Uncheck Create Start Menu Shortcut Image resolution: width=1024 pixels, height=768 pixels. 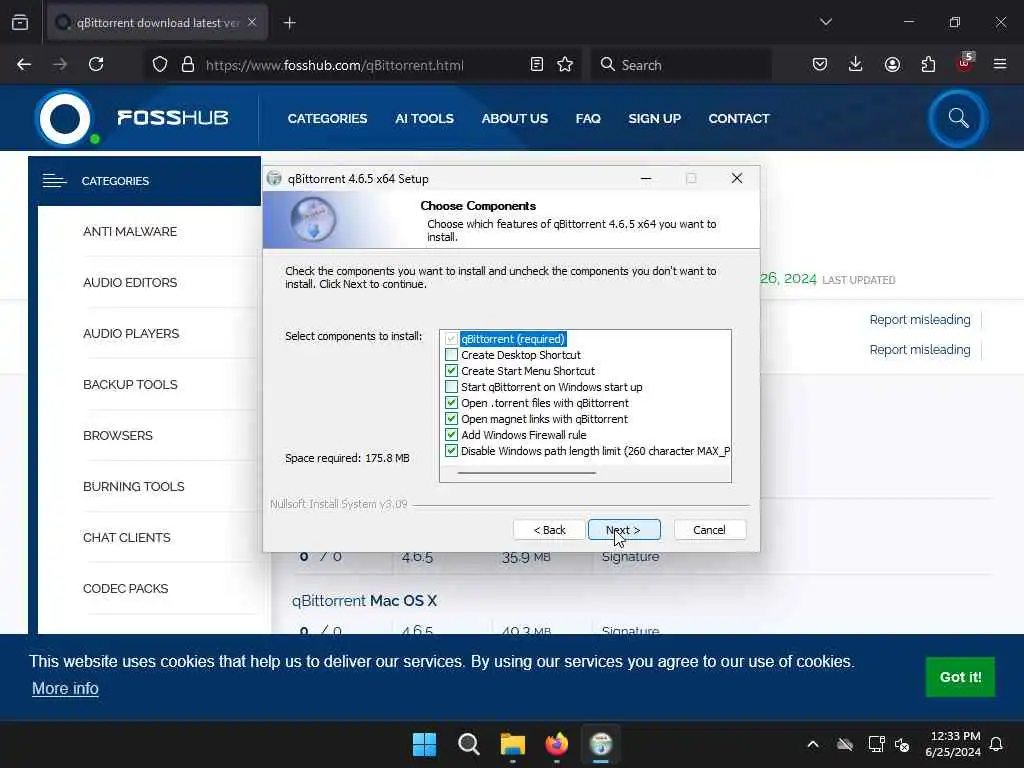(x=451, y=371)
